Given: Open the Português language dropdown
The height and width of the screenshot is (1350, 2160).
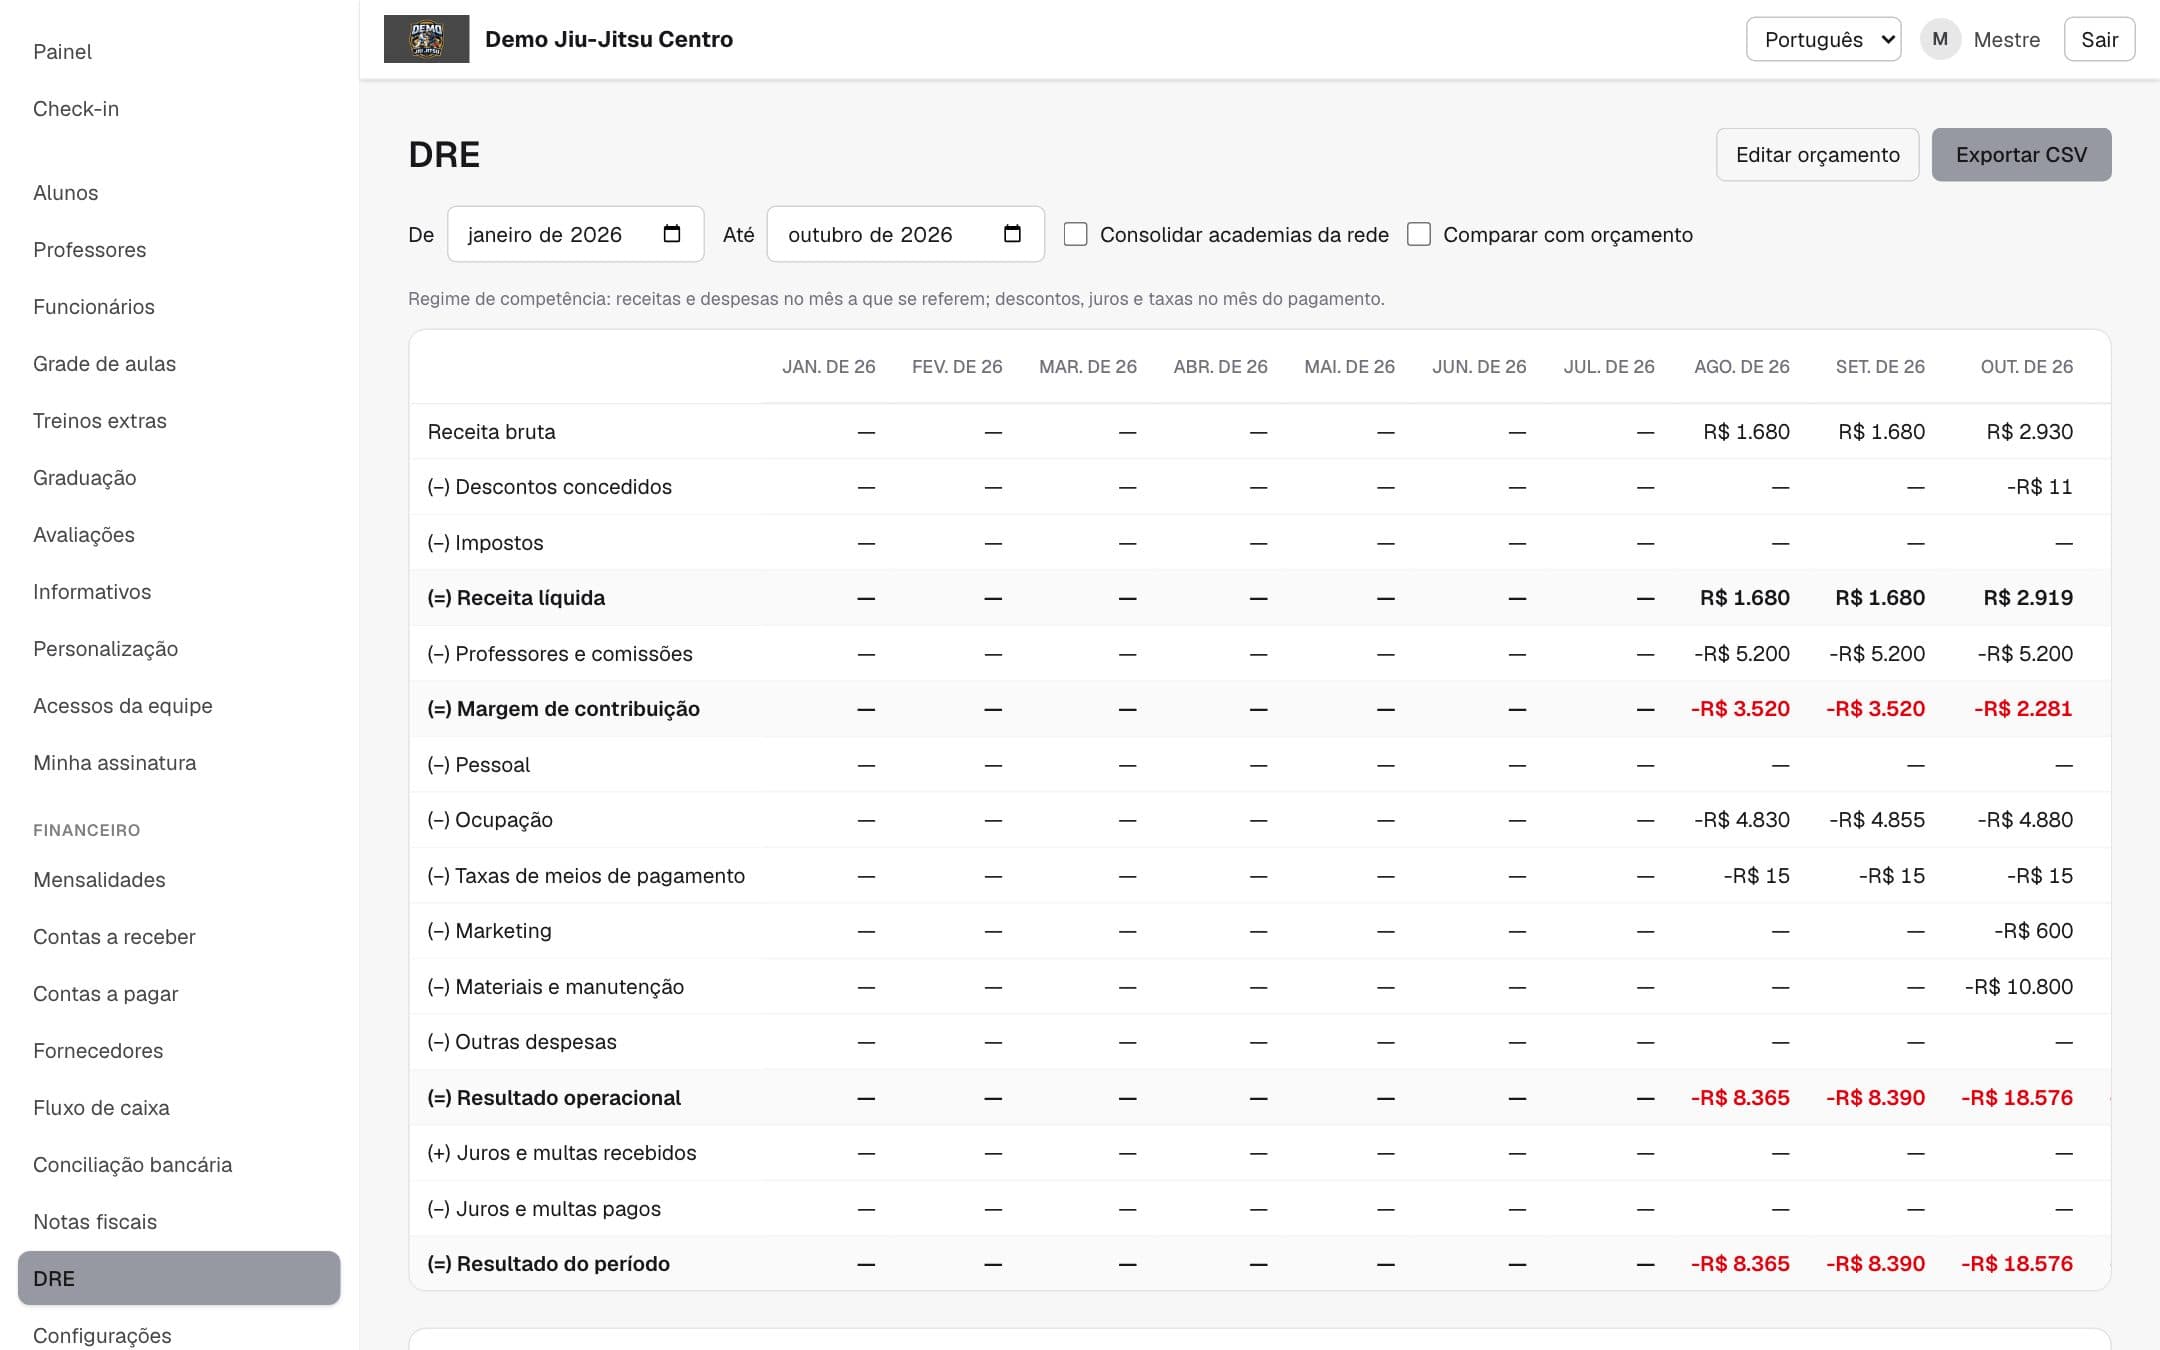Looking at the screenshot, I should (1823, 39).
